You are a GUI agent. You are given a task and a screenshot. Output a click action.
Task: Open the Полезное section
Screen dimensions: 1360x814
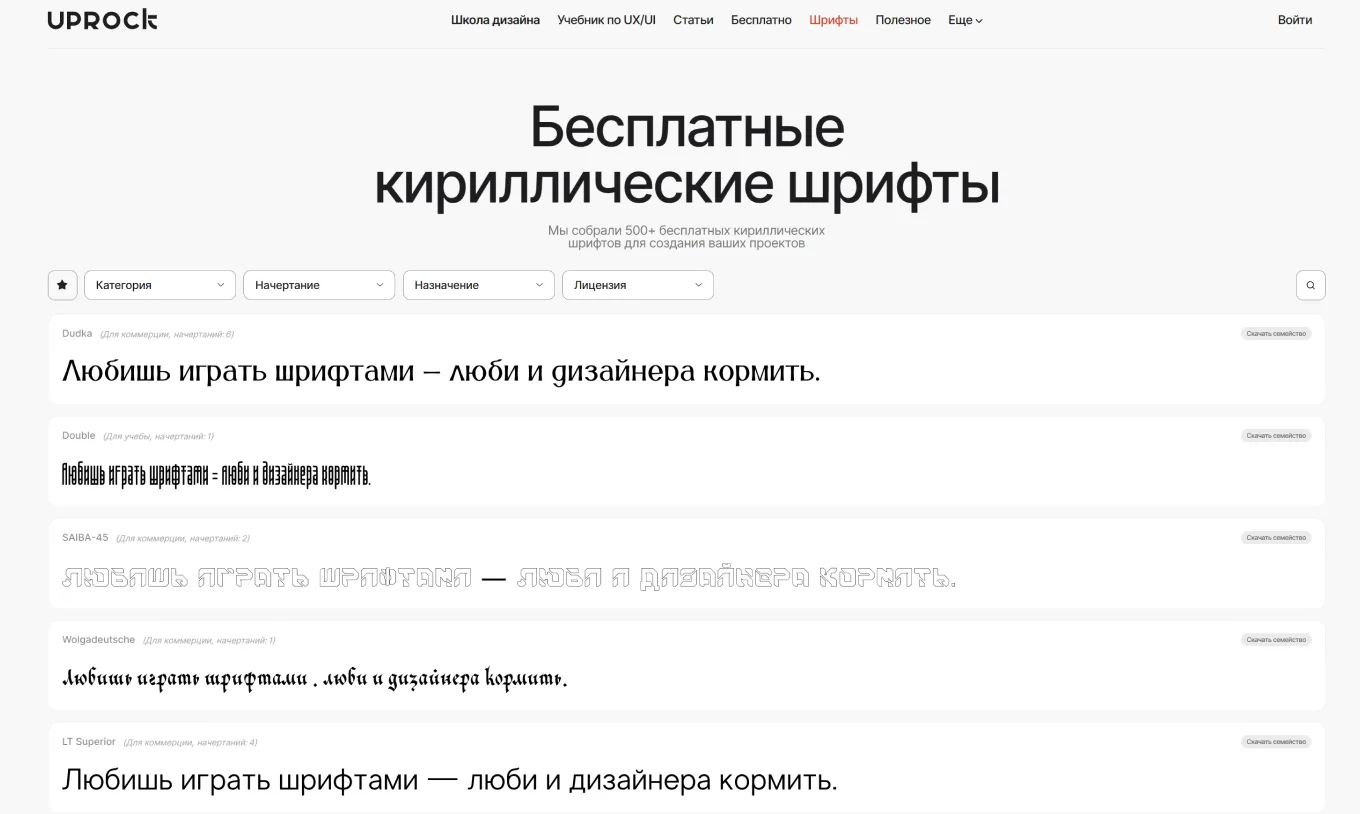(903, 20)
